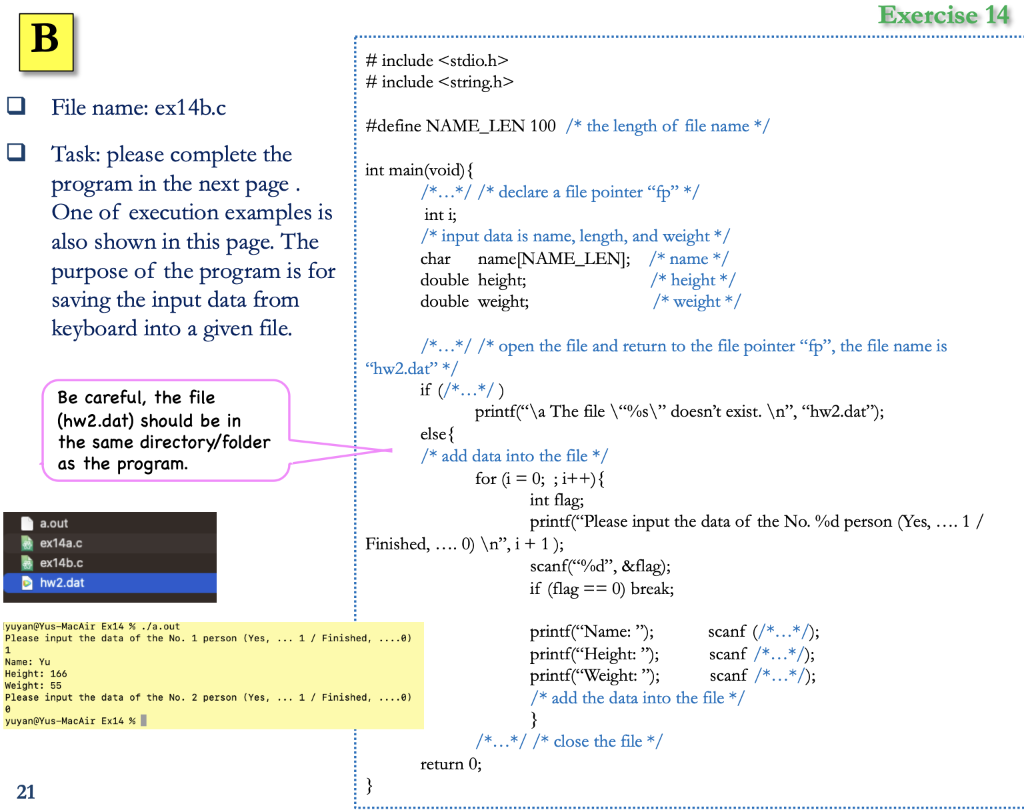Click the 'if (flag == 0) break;' line
The height and width of the screenshot is (812, 1024).
[601, 589]
